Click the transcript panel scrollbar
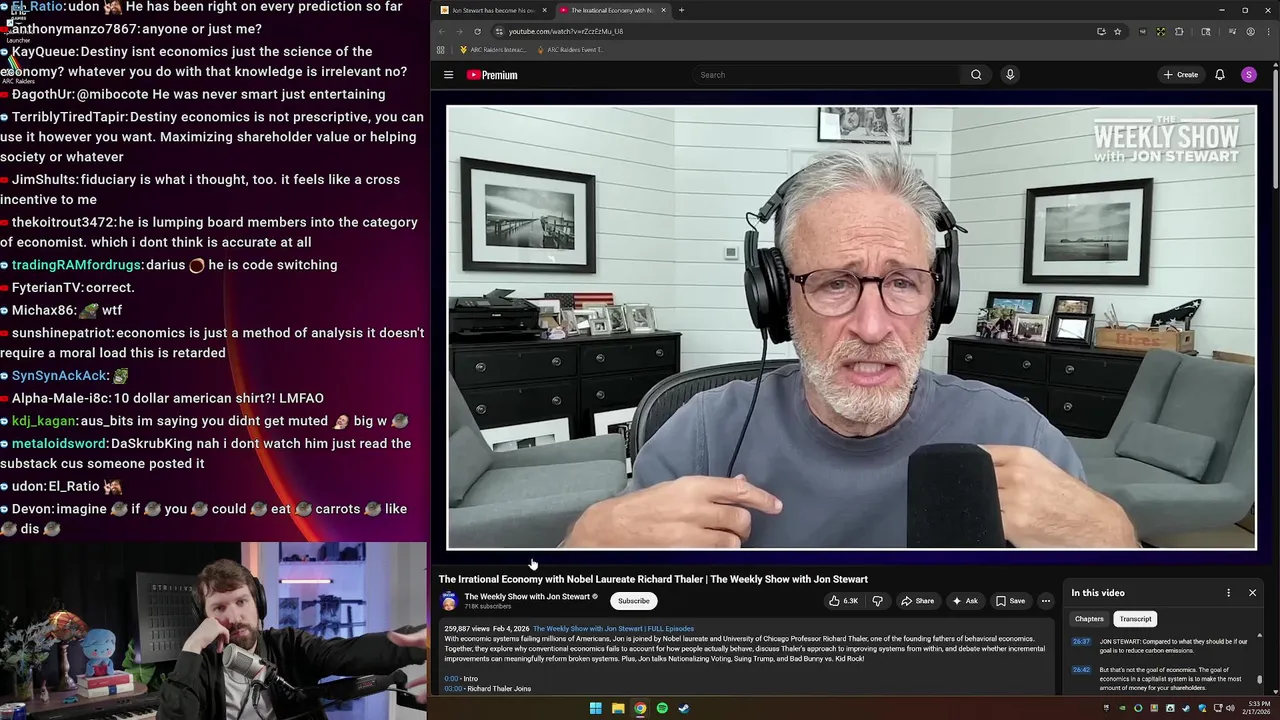This screenshot has height=720, width=1280. point(1260,680)
